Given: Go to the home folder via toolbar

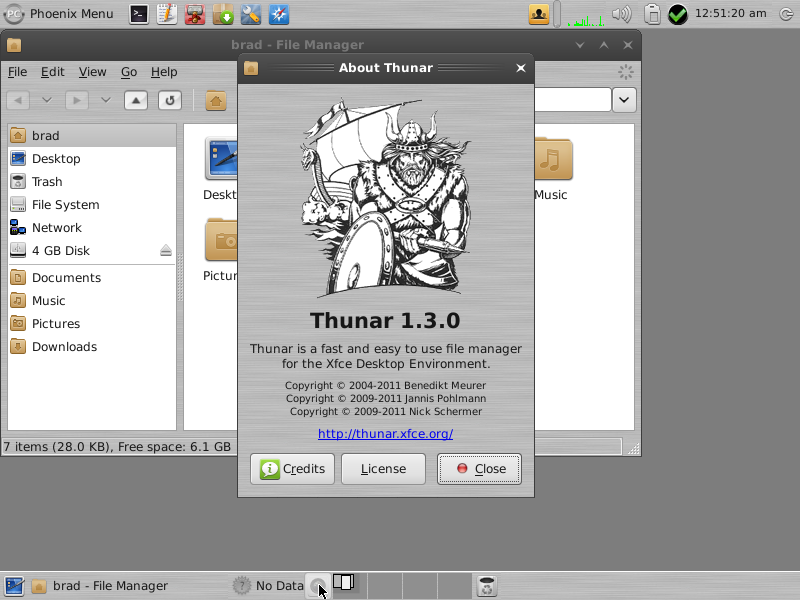Looking at the screenshot, I should point(216,100).
